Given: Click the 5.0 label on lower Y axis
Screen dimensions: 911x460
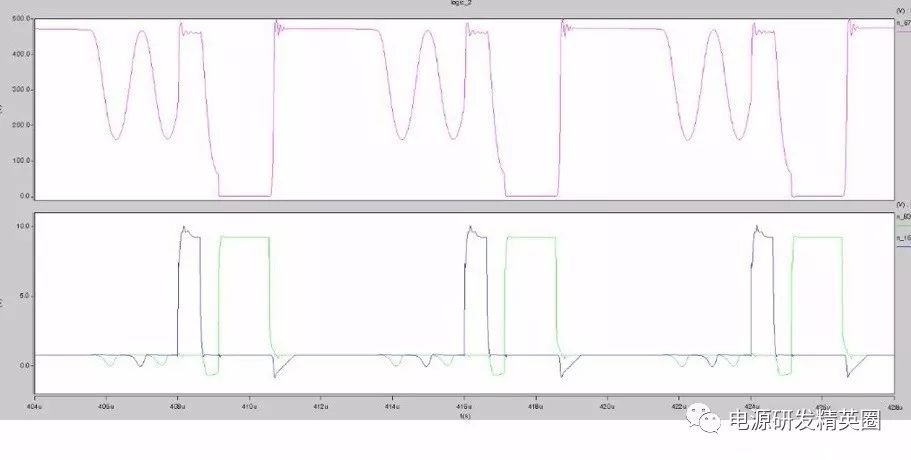Looking at the screenshot, I should tap(24, 296).
